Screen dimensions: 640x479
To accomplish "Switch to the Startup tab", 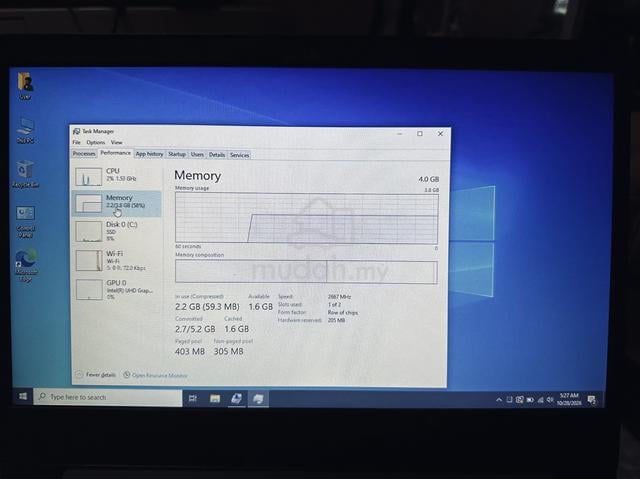I will click(x=177, y=154).
